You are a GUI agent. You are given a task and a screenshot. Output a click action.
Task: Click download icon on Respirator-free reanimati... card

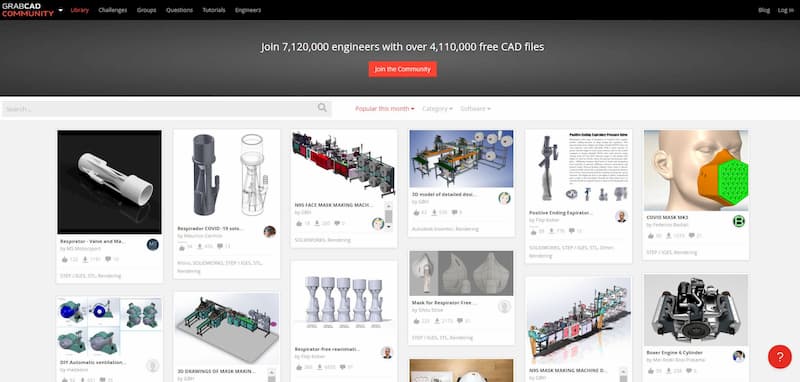click(320, 367)
